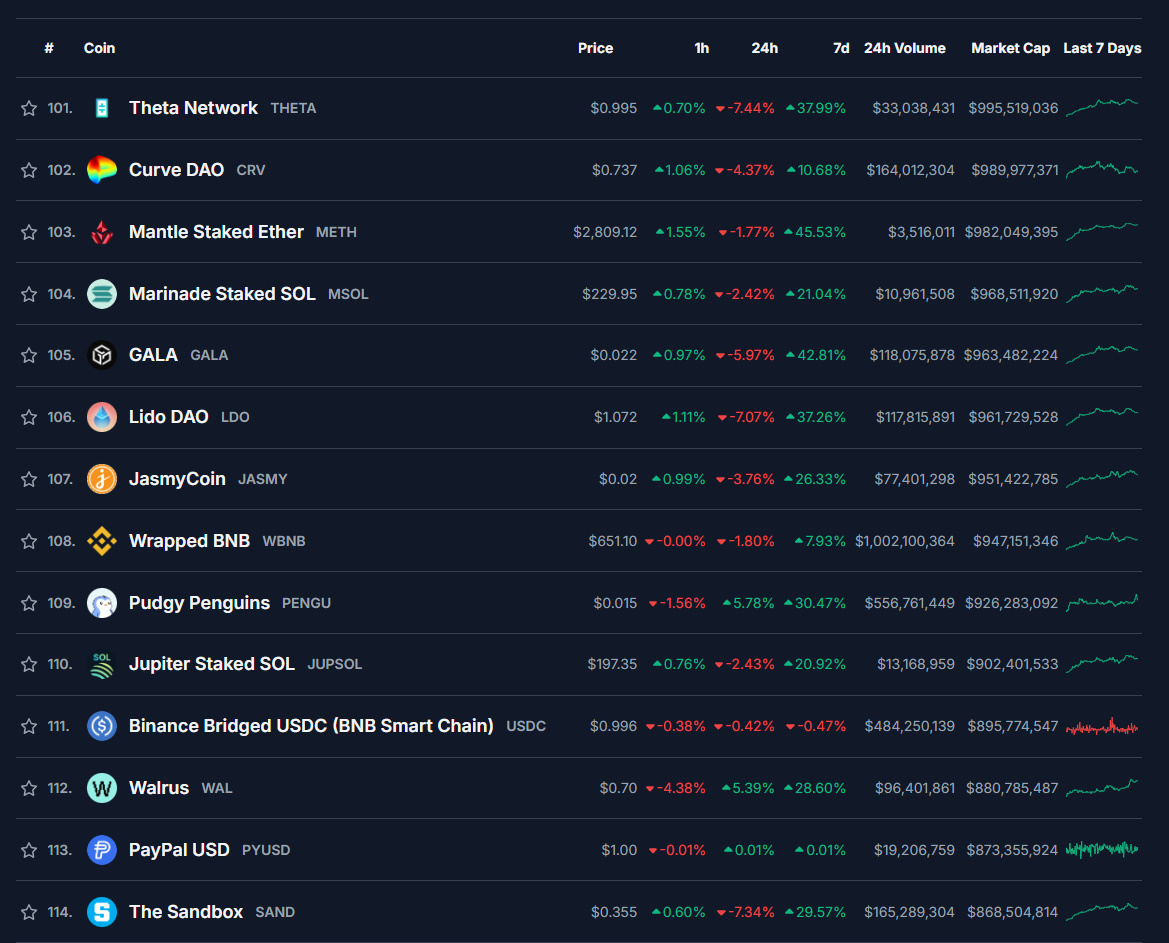
Task: Click the PayPal USD logo
Action: pyautogui.click(x=102, y=850)
